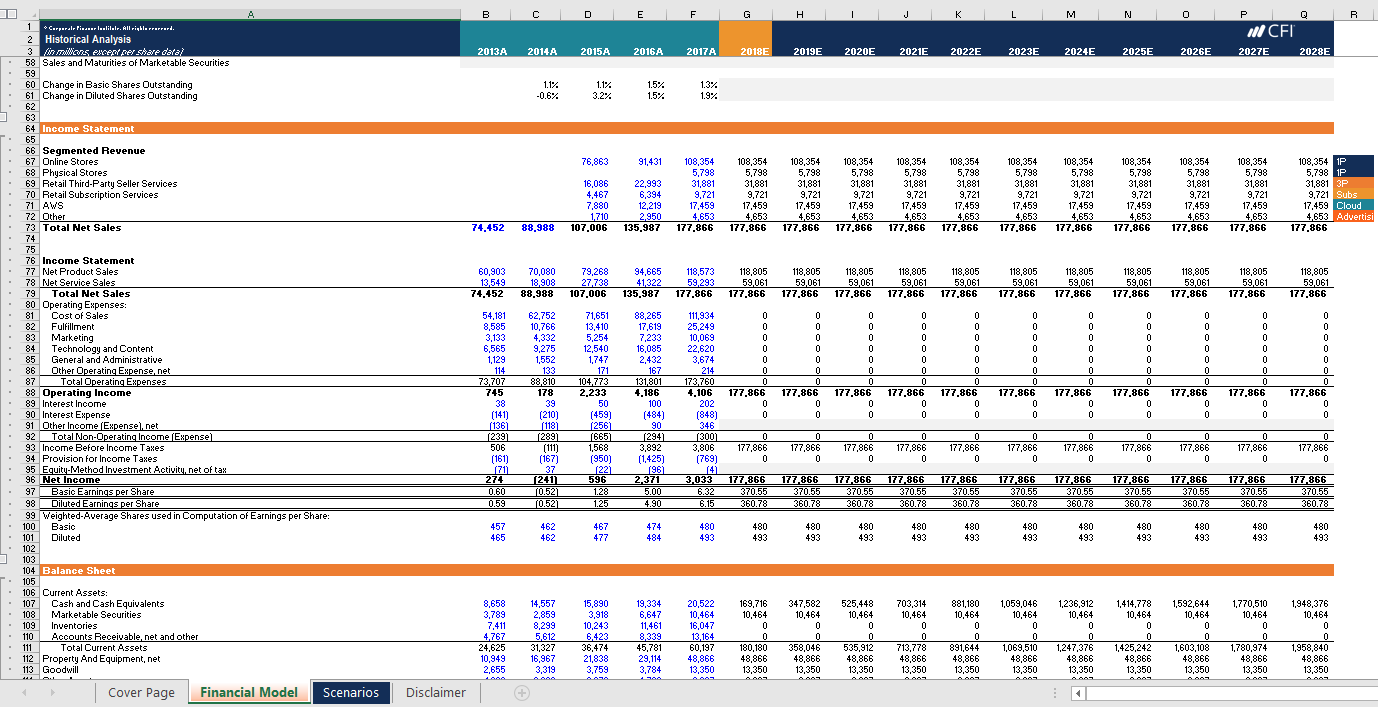Open the Disclaimer sheet tab
Viewport: 1378px width, 707px height.
[436, 692]
